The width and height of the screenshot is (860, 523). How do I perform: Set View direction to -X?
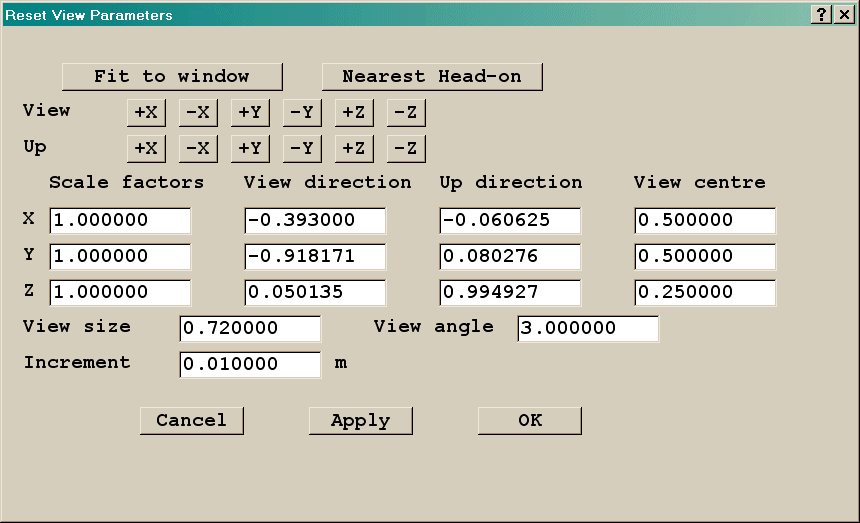(x=198, y=112)
